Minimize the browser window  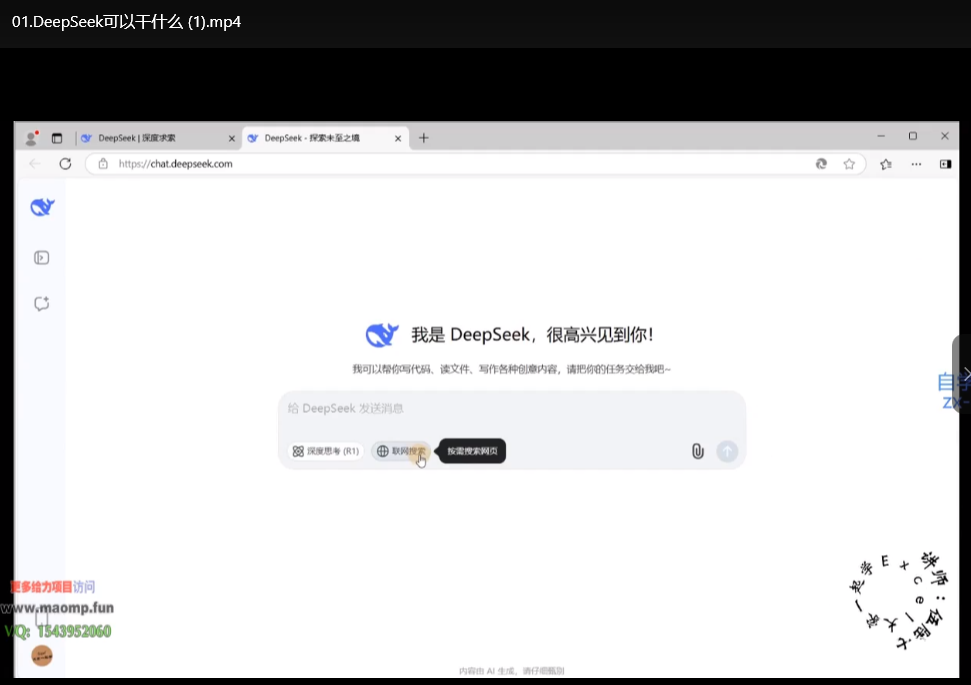tap(881, 136)
